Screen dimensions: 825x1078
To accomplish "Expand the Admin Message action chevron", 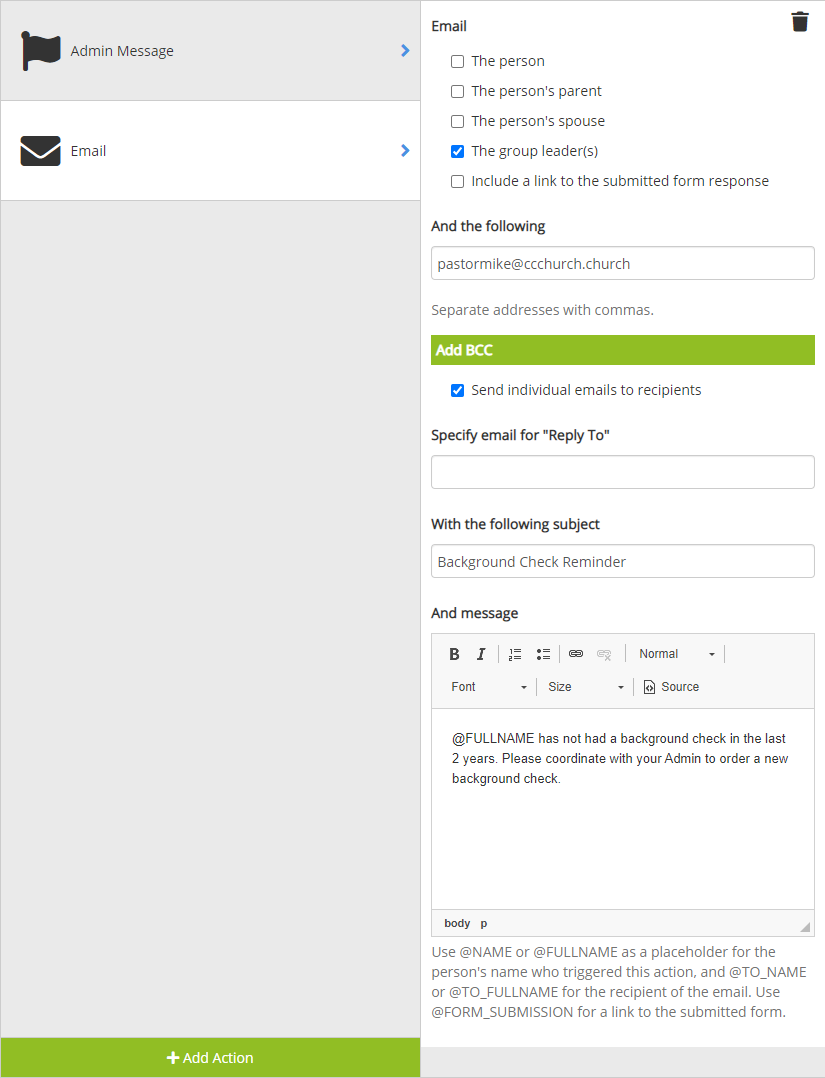I will pos(405,50).
